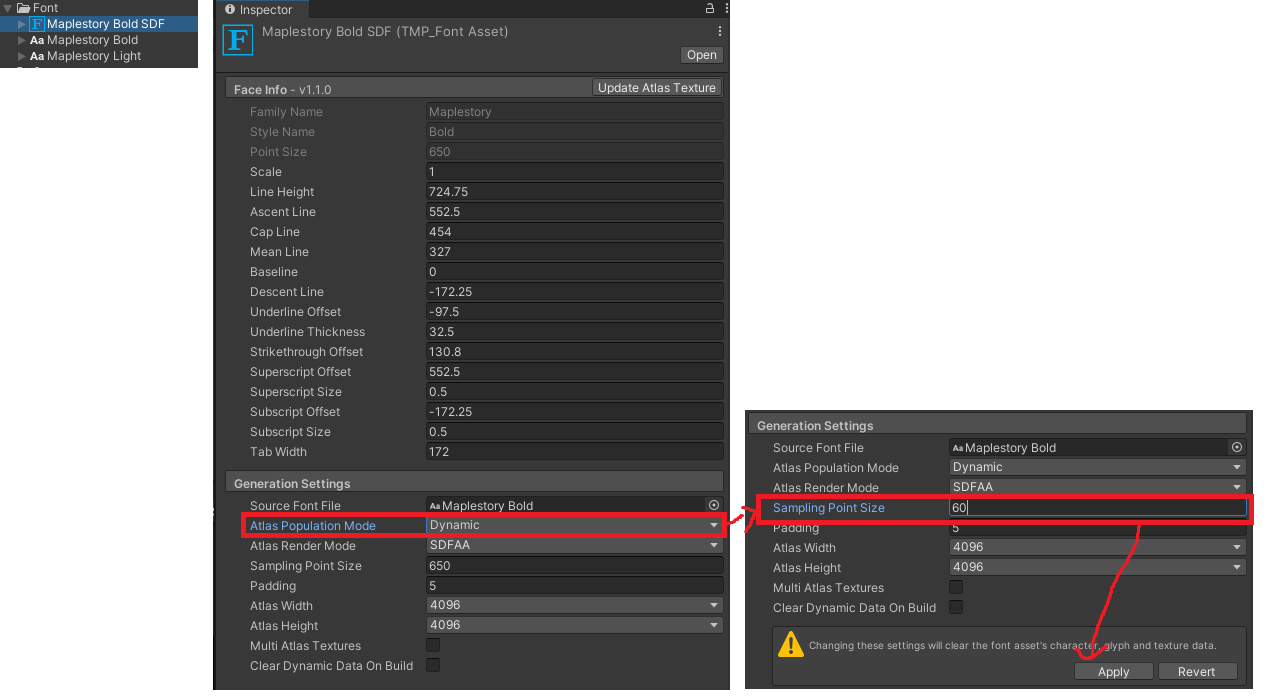The image size is (1272, 697).
Task: Click the folder icon for the Font folder
Action: coord(23,8)
